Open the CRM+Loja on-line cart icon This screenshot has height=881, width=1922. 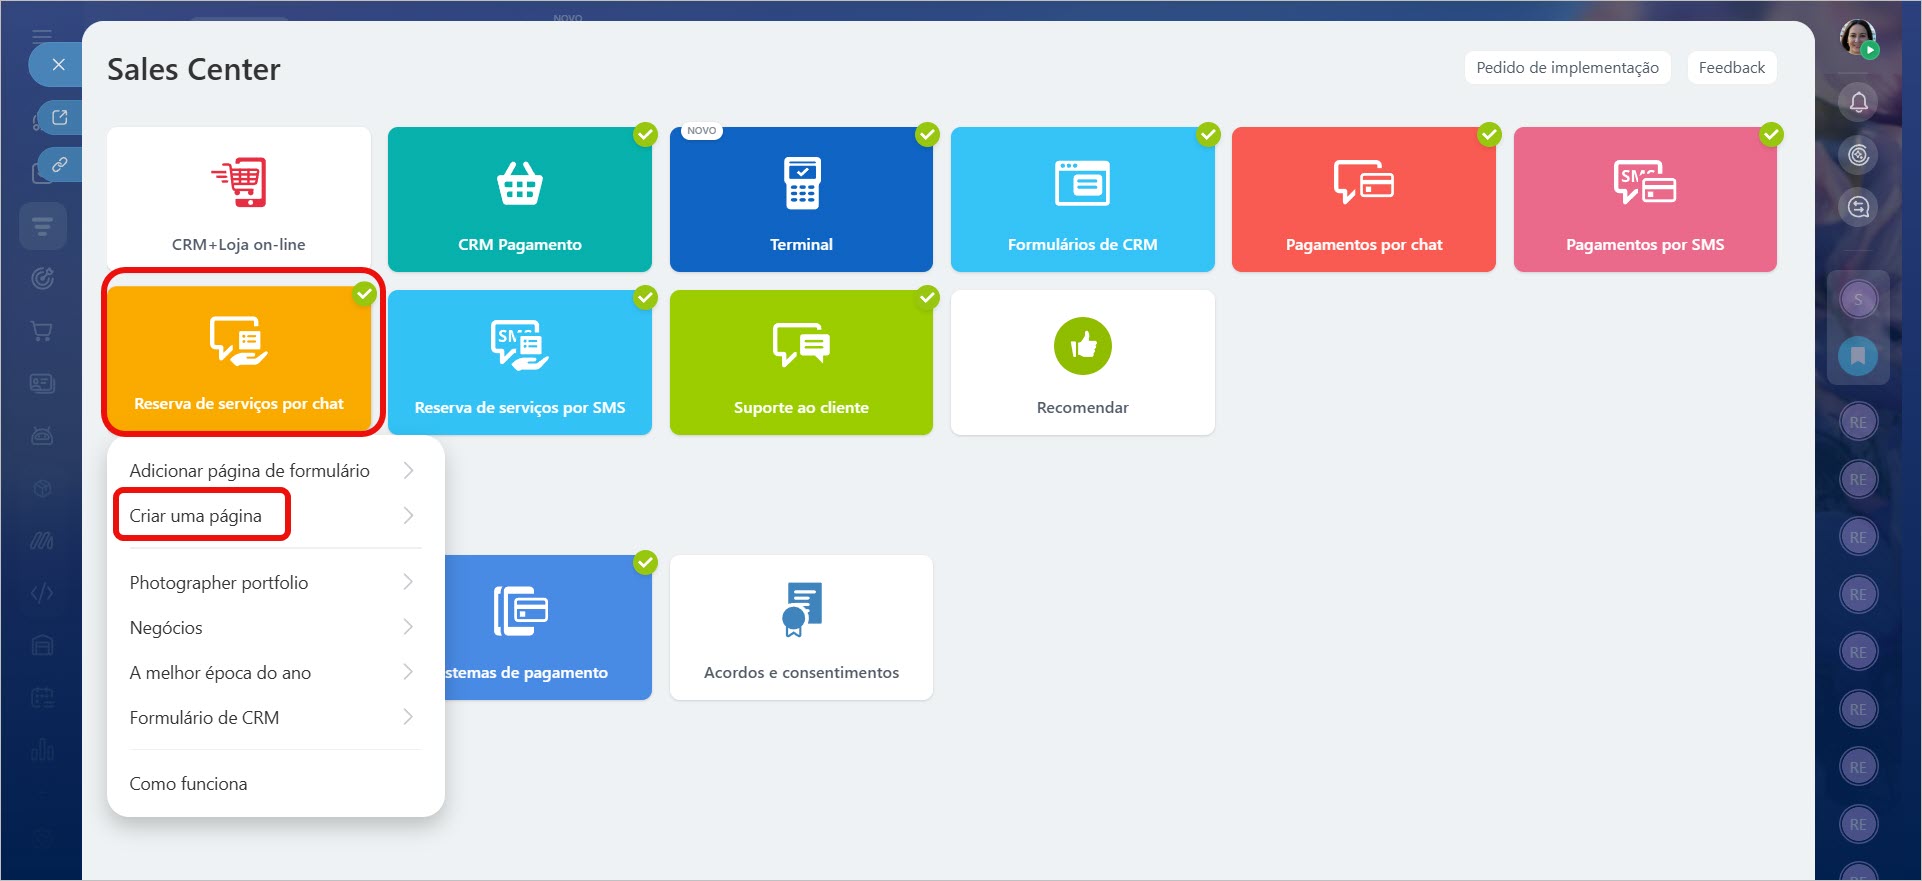click(x=239, y=182)
